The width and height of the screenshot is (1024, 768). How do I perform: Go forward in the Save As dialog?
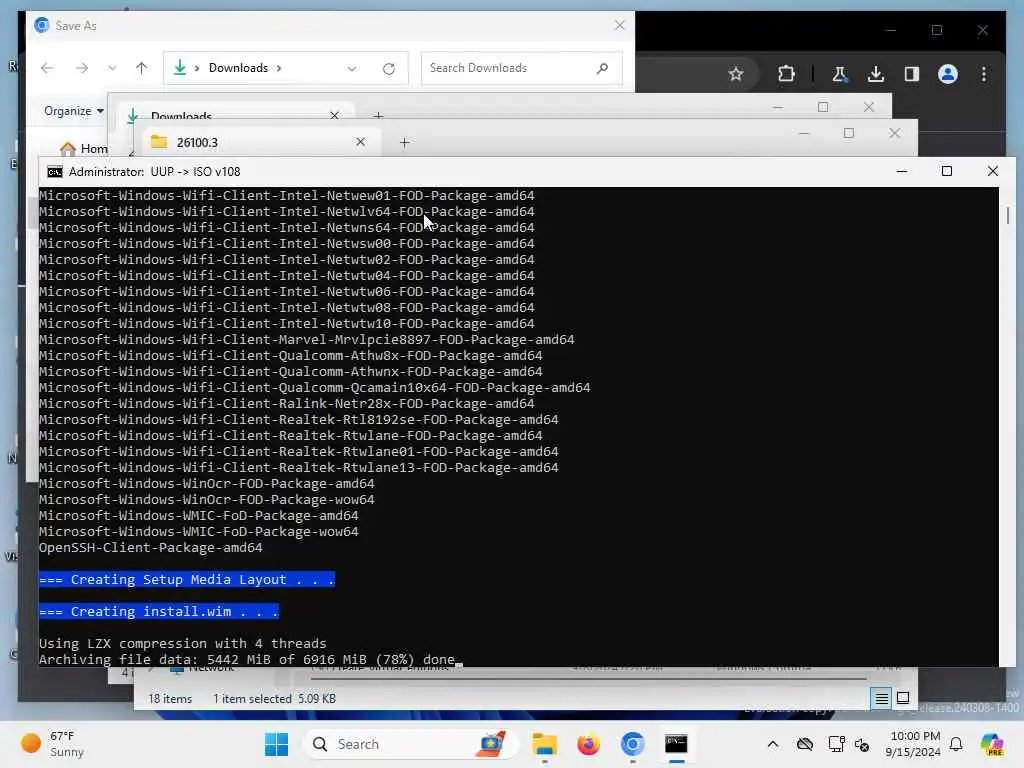click(82, 68)
